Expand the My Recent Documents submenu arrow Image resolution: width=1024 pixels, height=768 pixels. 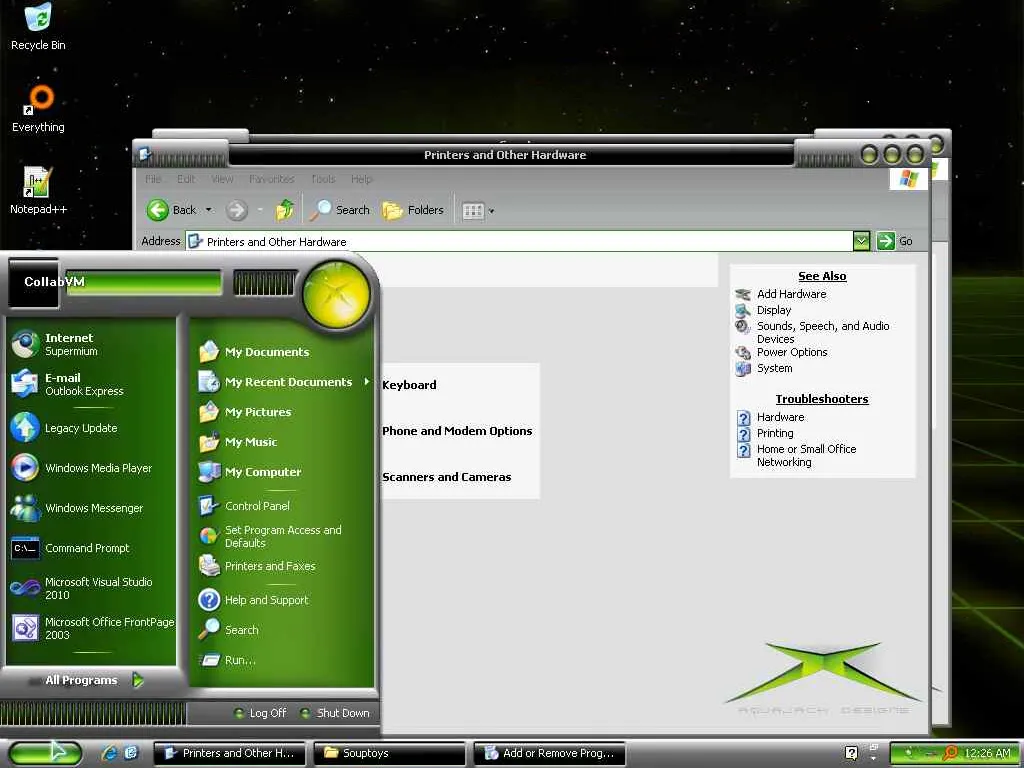click(366, 381)
